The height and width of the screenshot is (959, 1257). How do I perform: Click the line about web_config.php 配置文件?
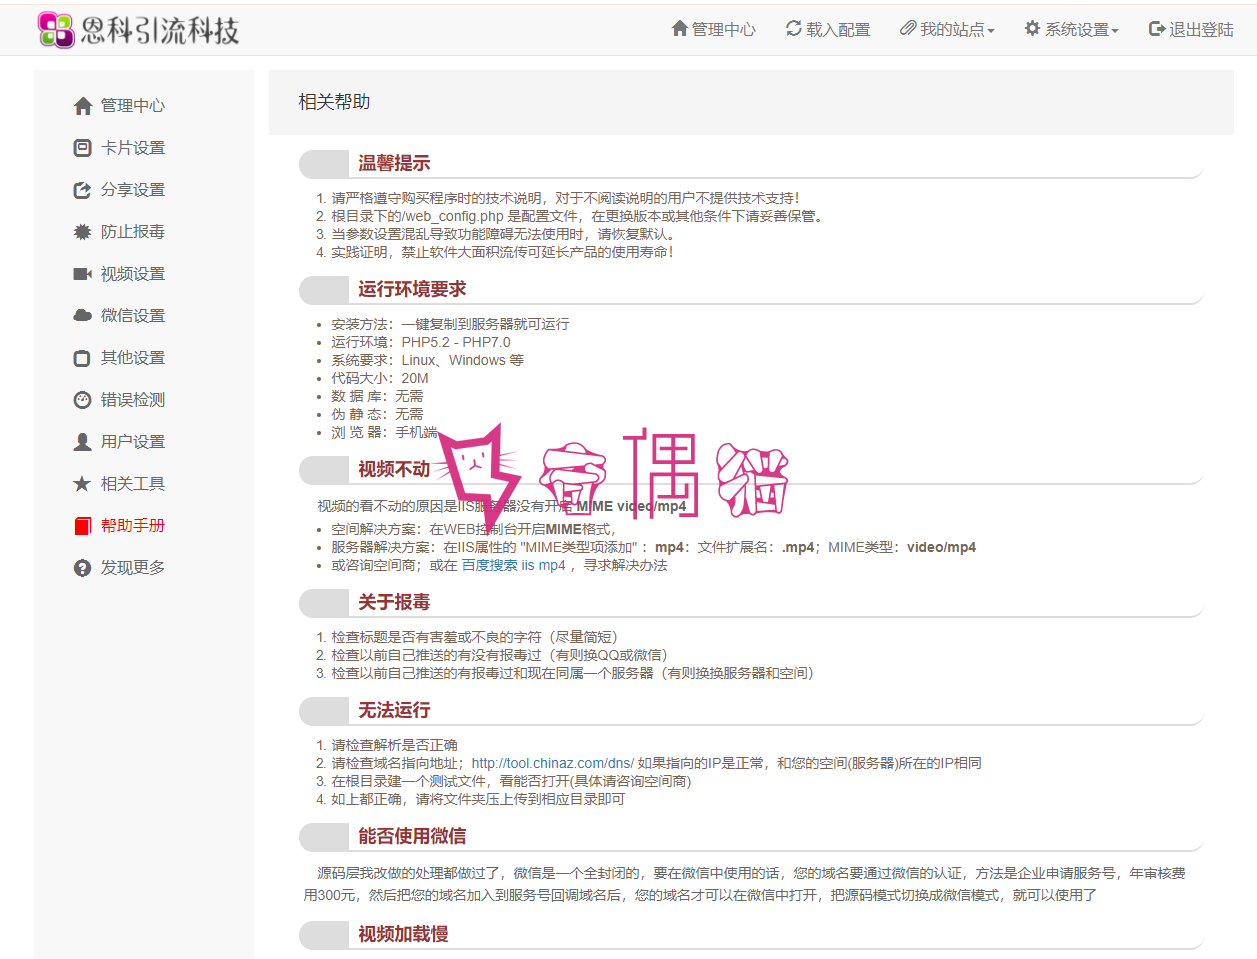579,217
